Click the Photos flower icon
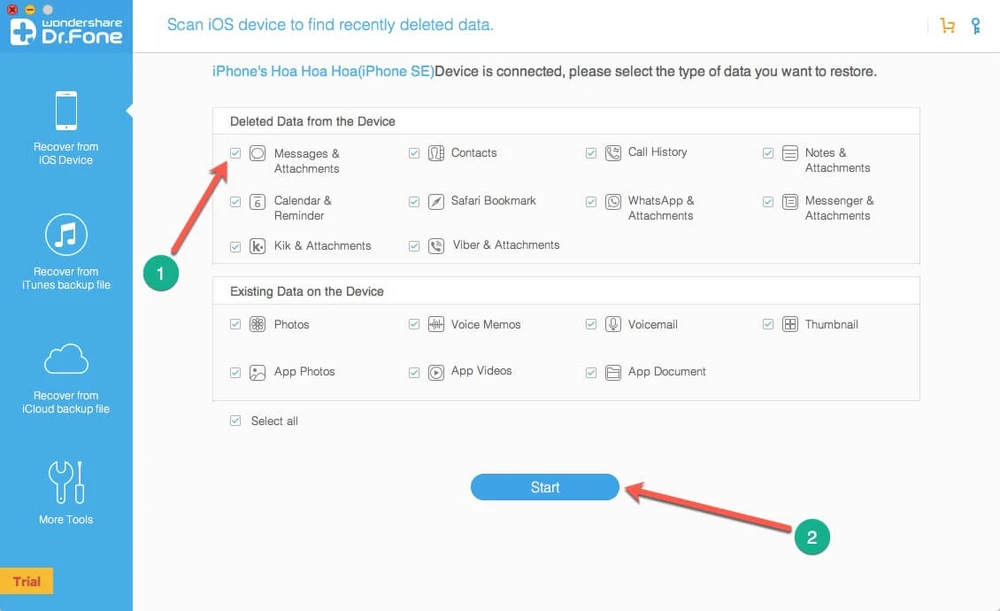The height and width of the screenshot is (611, 1000). tap(258, 324)
